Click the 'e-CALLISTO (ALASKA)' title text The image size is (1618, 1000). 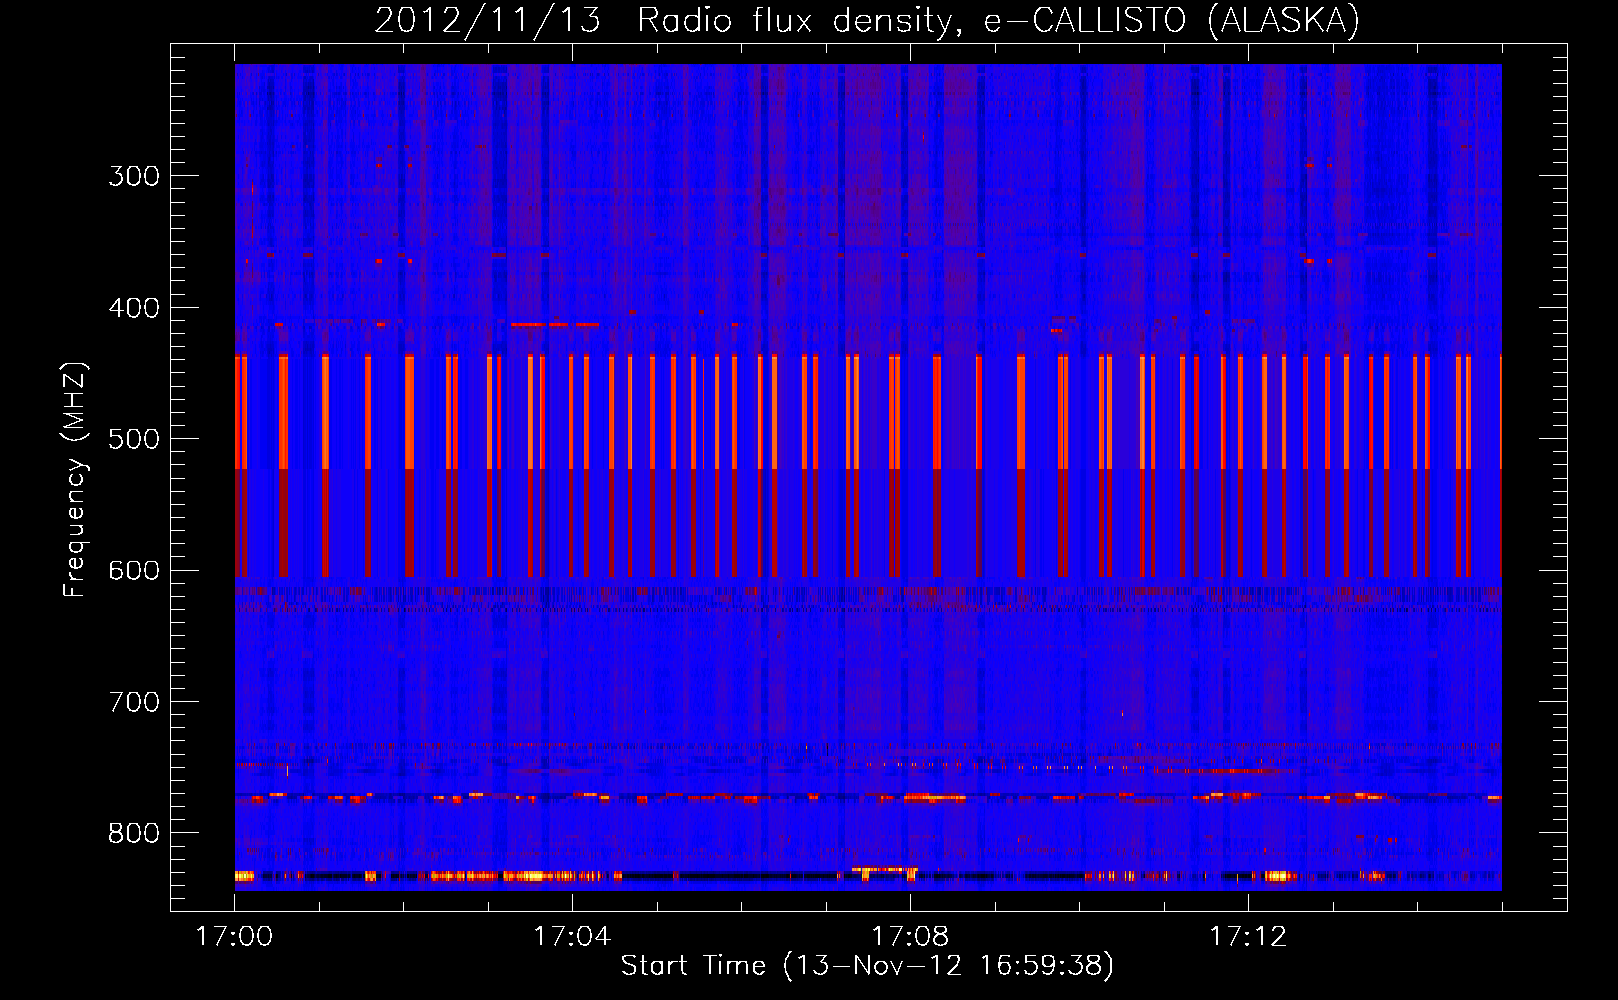[x=1172, y=21]
